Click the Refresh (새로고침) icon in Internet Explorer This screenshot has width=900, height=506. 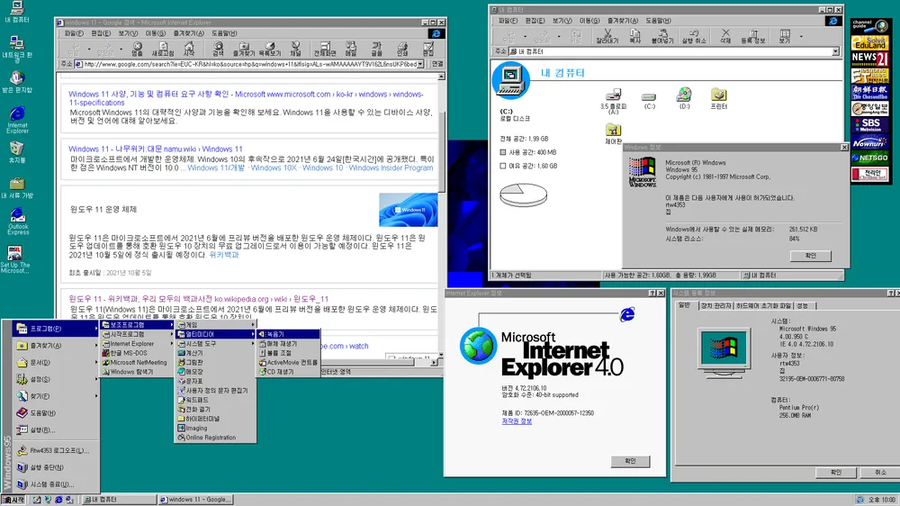point(163,48)
